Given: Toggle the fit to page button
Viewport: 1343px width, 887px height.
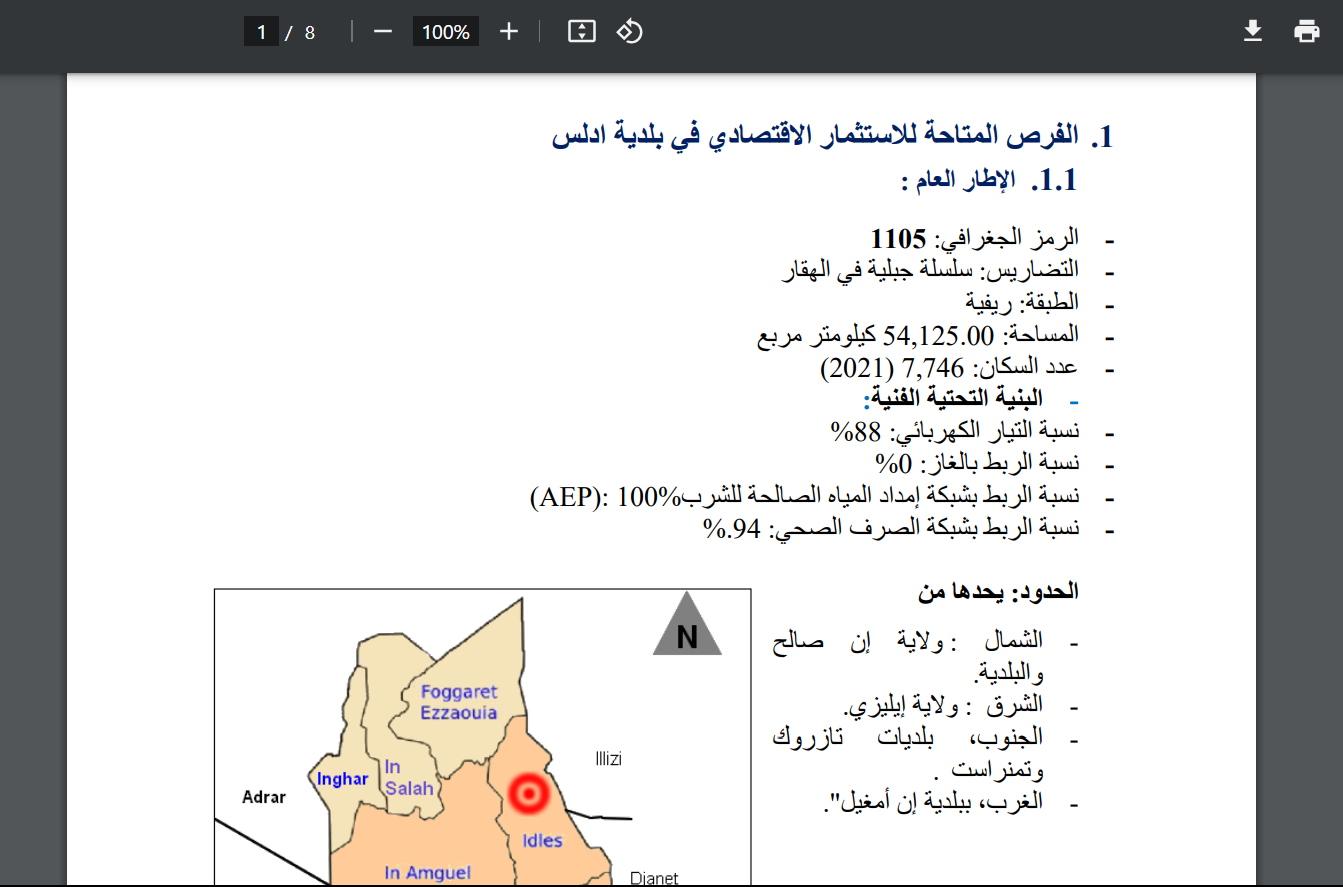Looking at the screenshot, I should tap(581, 32).
